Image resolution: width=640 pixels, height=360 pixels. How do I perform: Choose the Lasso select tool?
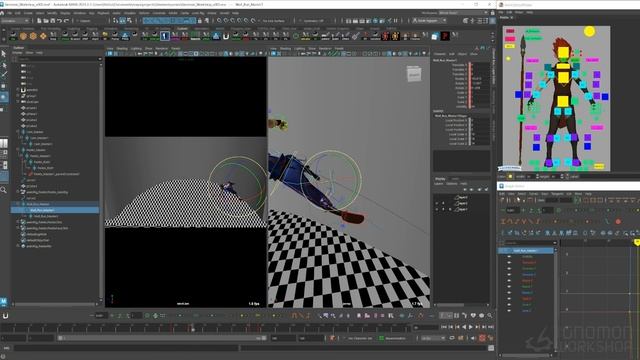pyautogui.click(x=4, y=65)
